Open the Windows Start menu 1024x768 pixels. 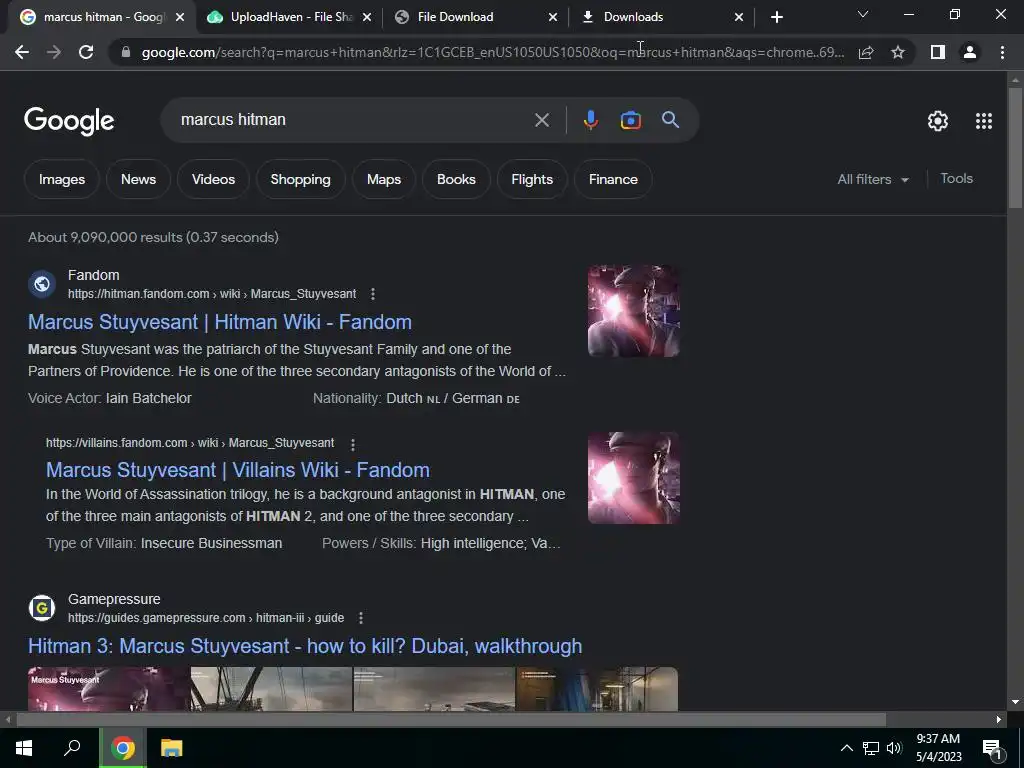coord(24,748)
